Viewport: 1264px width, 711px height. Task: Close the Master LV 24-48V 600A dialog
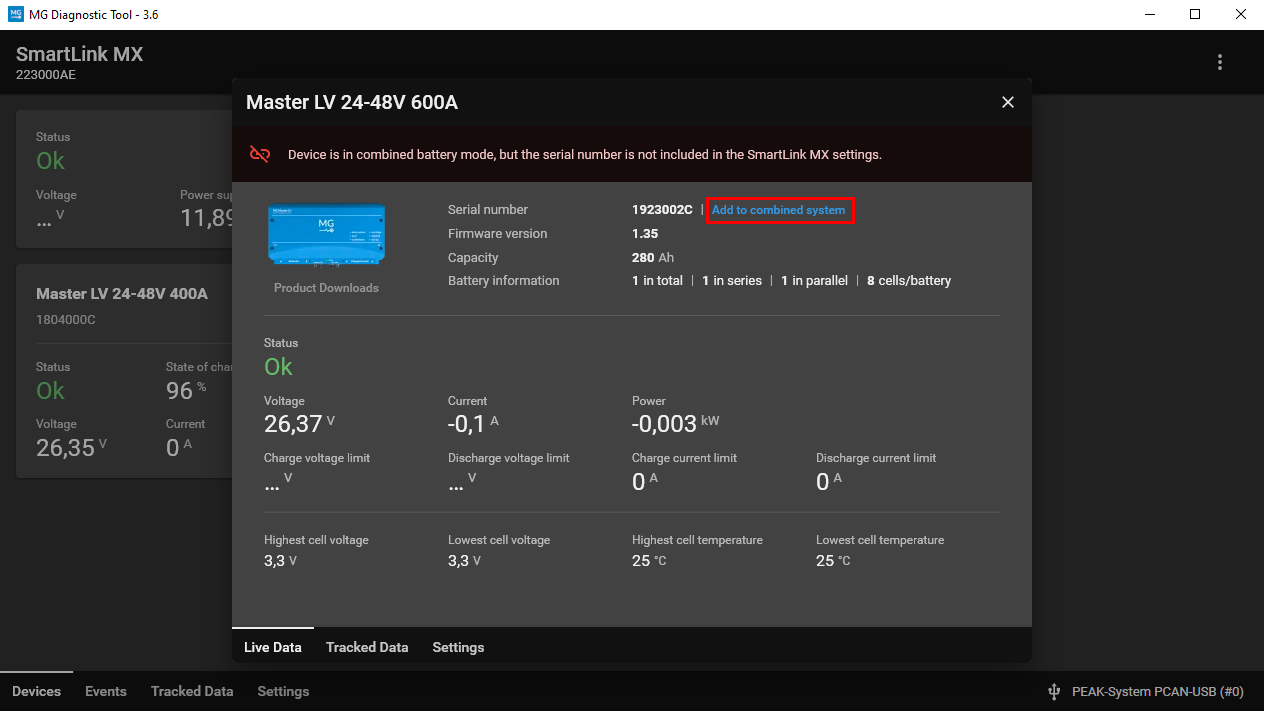pyautogui.click(x=1008, y=102)
